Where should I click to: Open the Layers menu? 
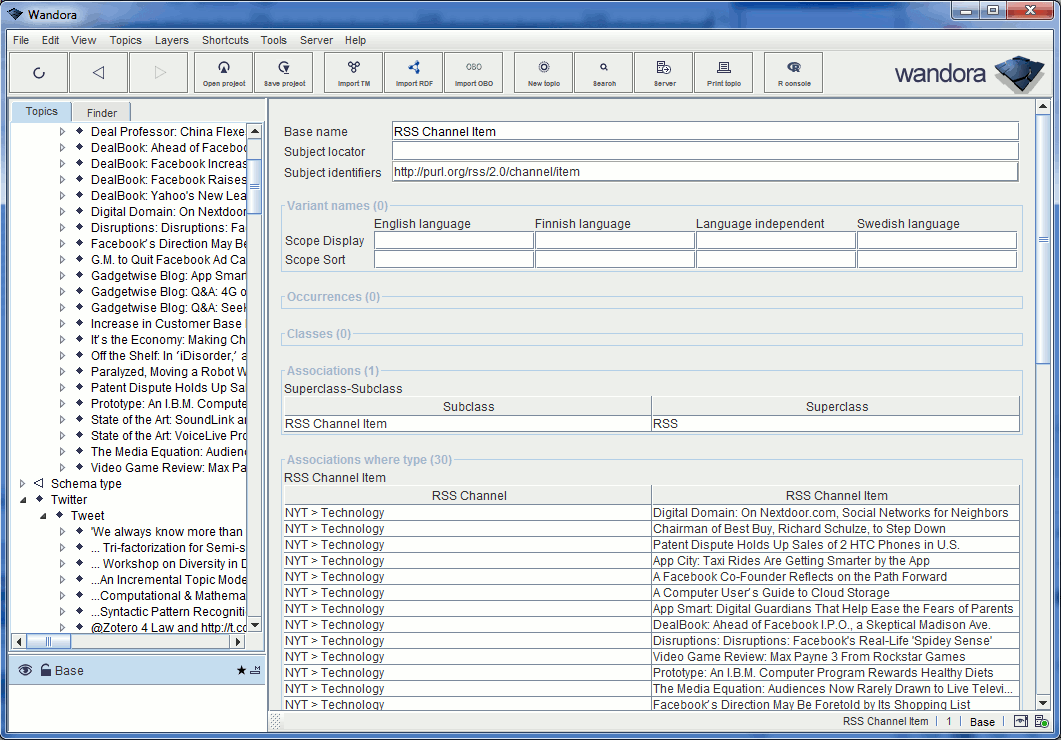coord(171,40)
